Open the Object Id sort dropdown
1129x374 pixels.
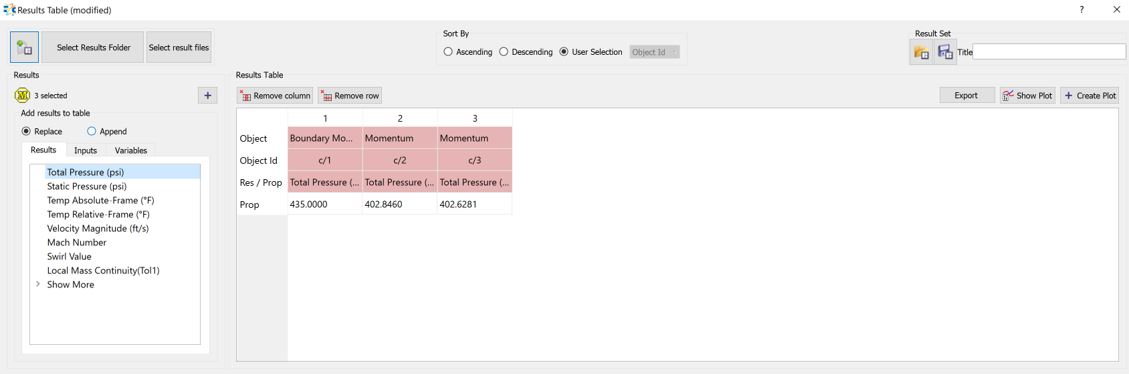[x=655, y=52]
